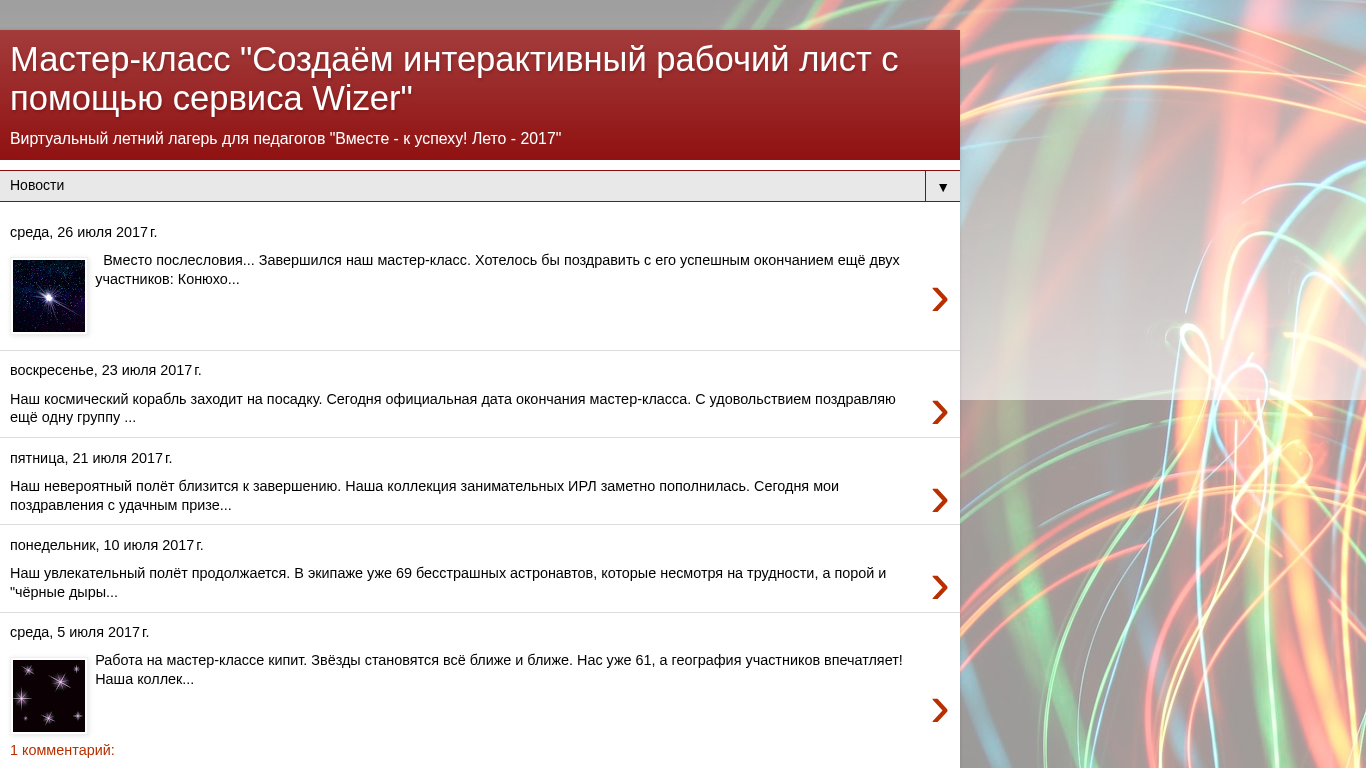Screen dimensions: 1366x768
Task: Select the date 'среда, 26 июля 2017 г.'
Action: (x=84, y=232)
